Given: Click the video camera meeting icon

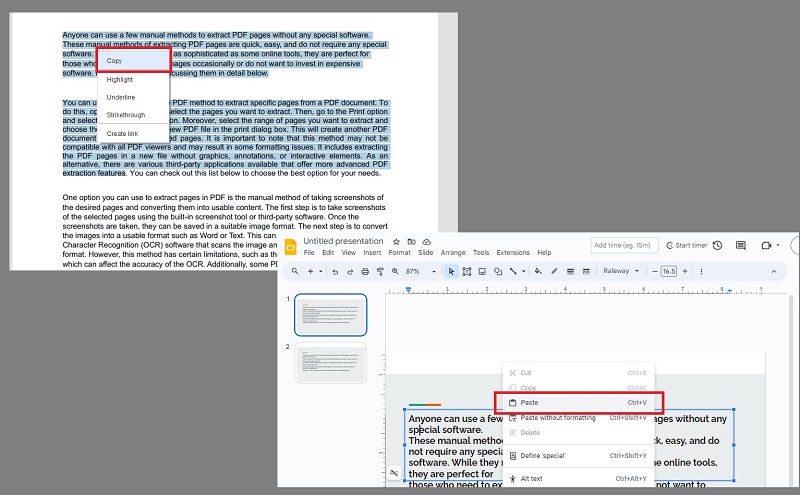Looking at the screenshot, I should tap(766, 245).
